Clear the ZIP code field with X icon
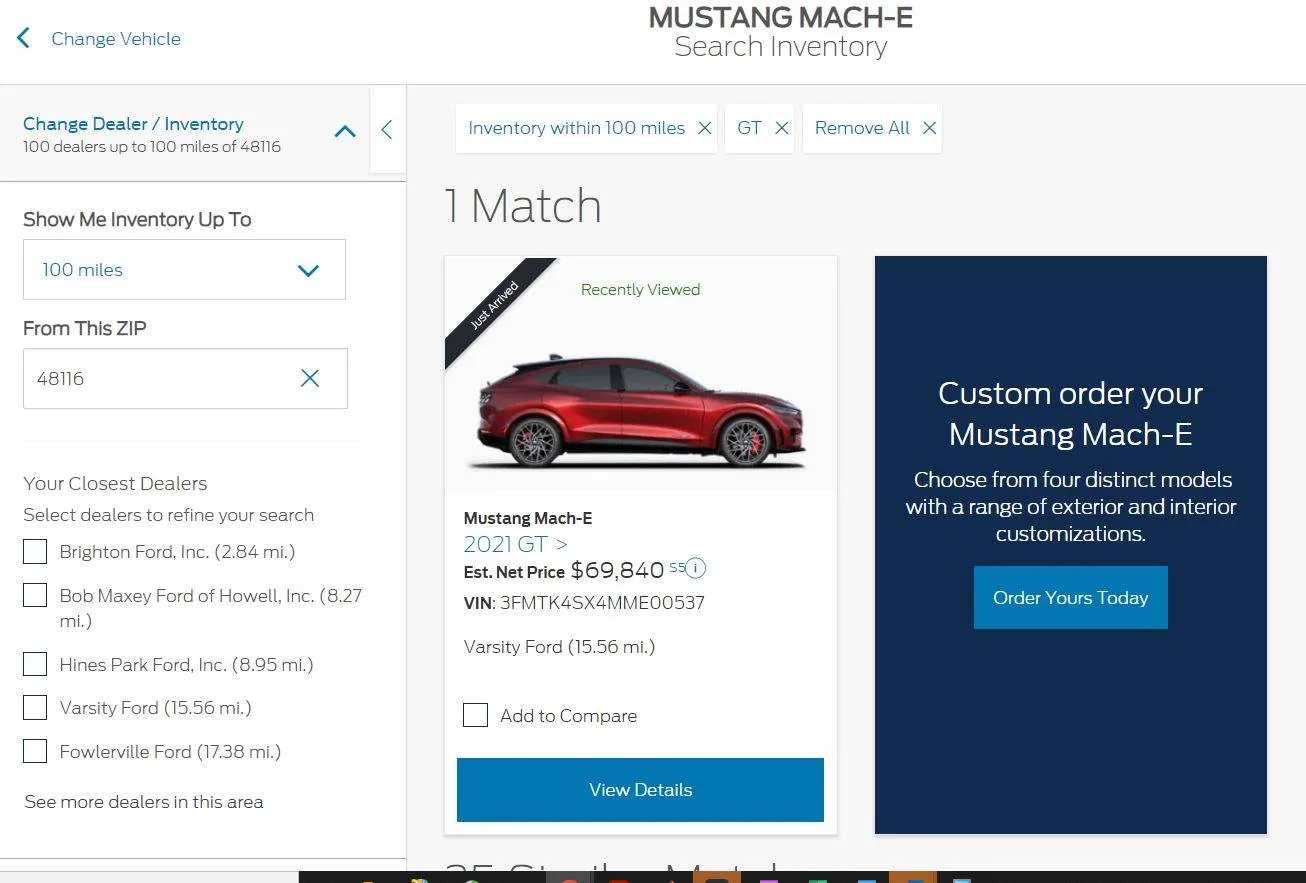This screenshot has height=883, width=1306. click(310, 378)
